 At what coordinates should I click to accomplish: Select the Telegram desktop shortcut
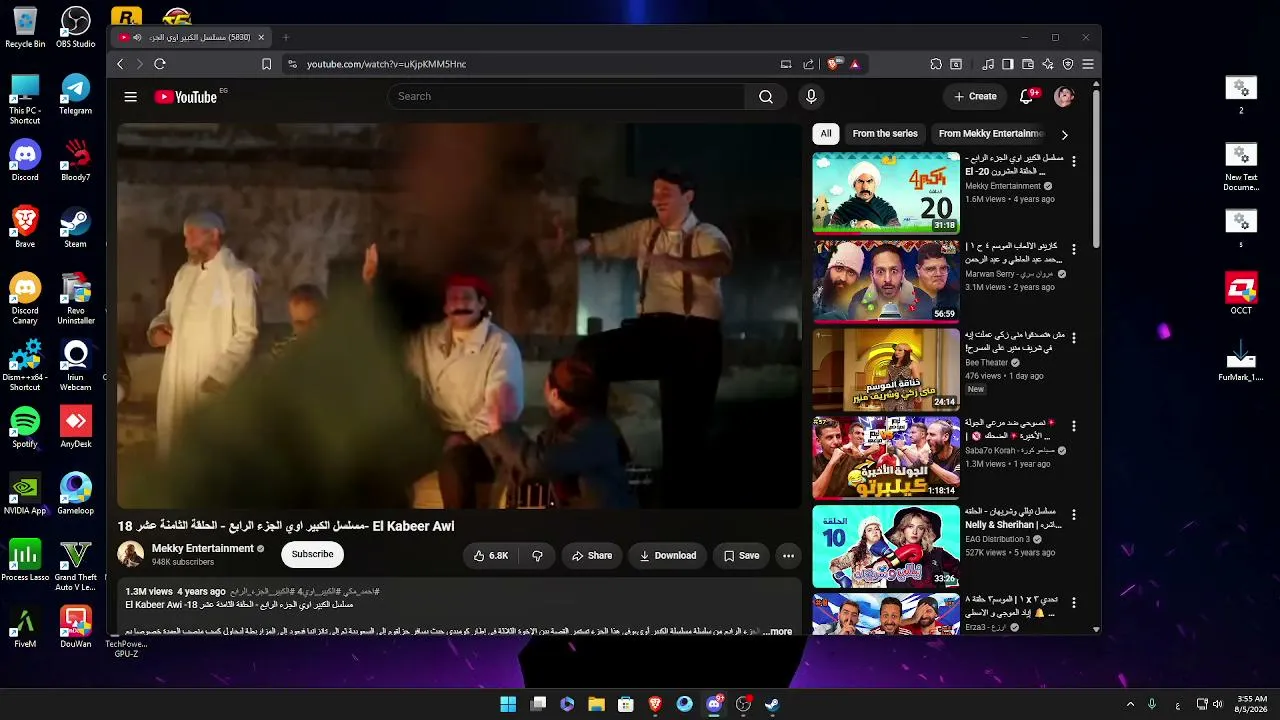click(x=76, y=95)
